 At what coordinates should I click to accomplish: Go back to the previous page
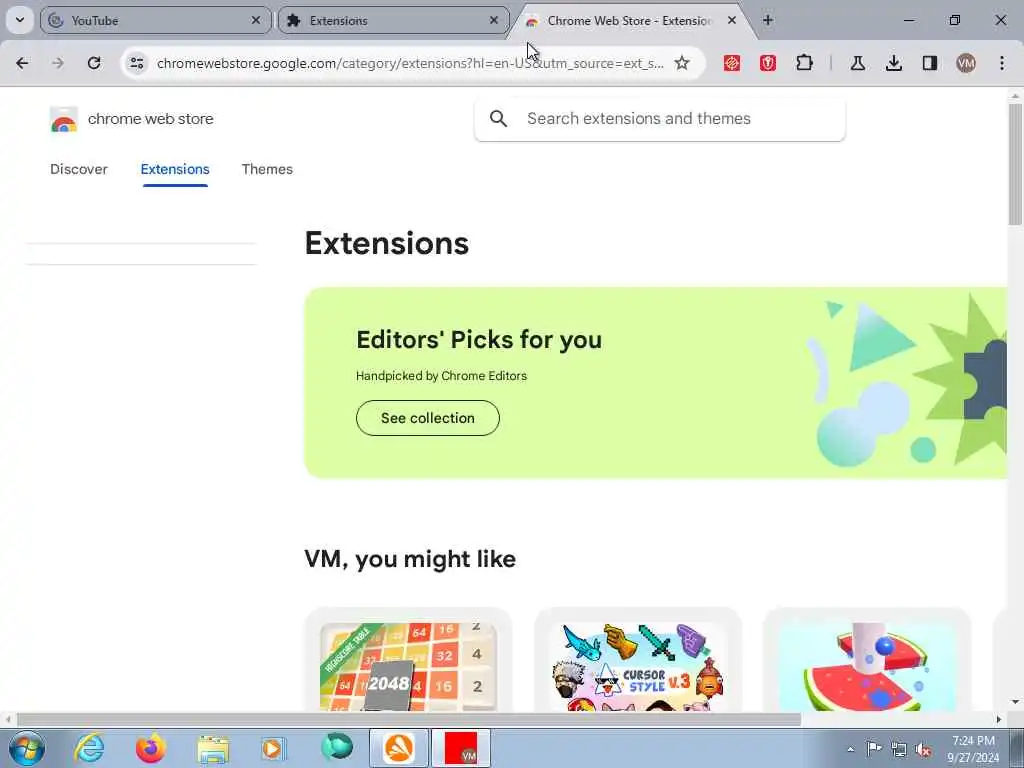point(22,63)
